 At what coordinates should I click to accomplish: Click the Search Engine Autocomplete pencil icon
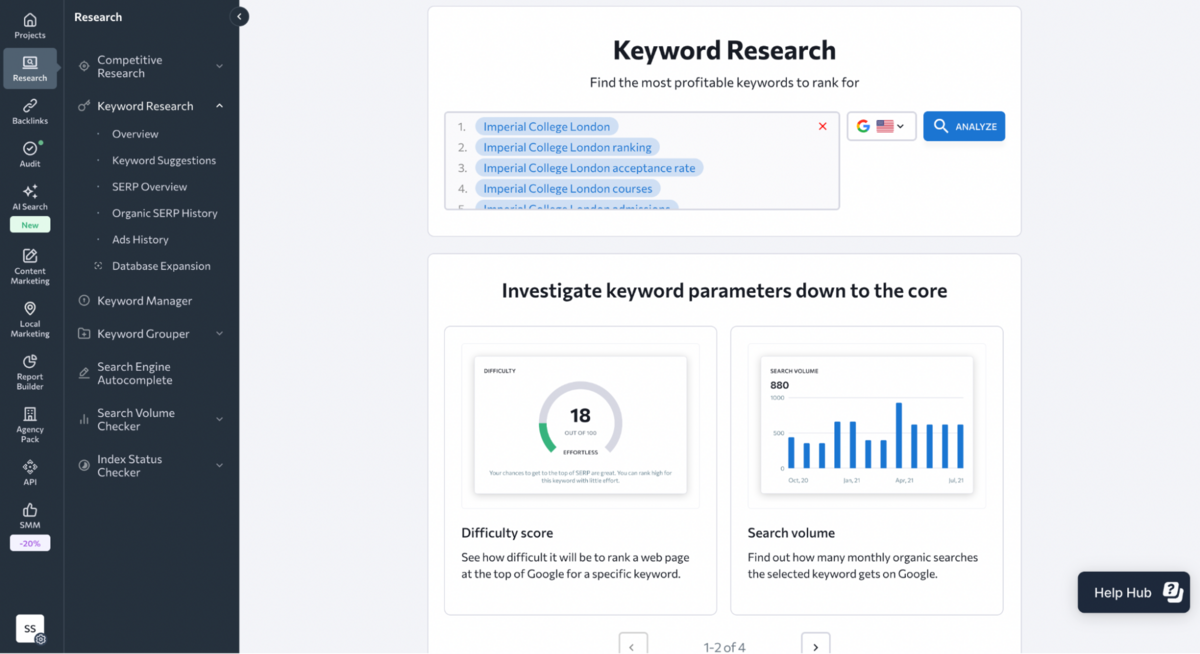click(x=84, y=373)
